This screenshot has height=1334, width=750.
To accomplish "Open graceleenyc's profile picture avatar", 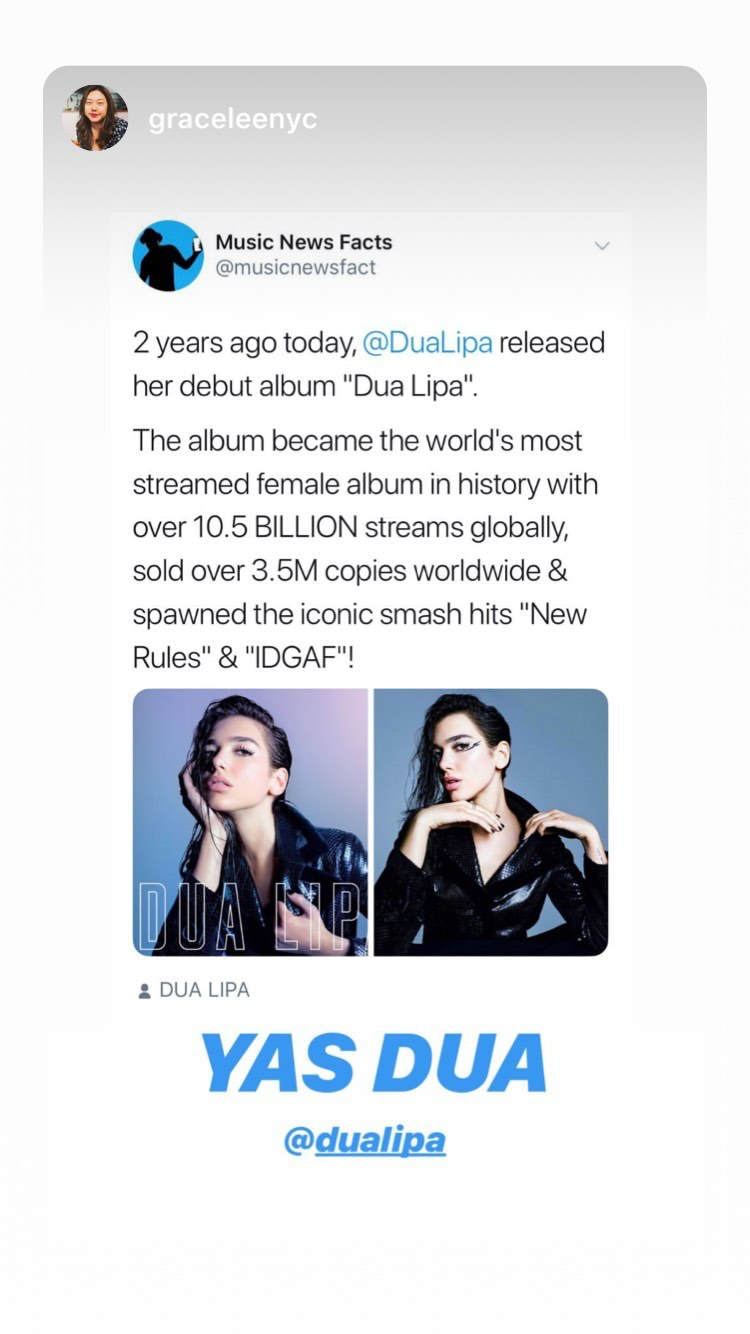I will click(97, 118).
